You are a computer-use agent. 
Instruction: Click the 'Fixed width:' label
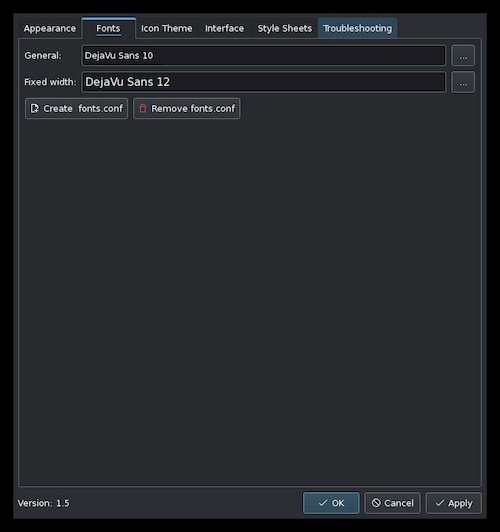point(50,82)
